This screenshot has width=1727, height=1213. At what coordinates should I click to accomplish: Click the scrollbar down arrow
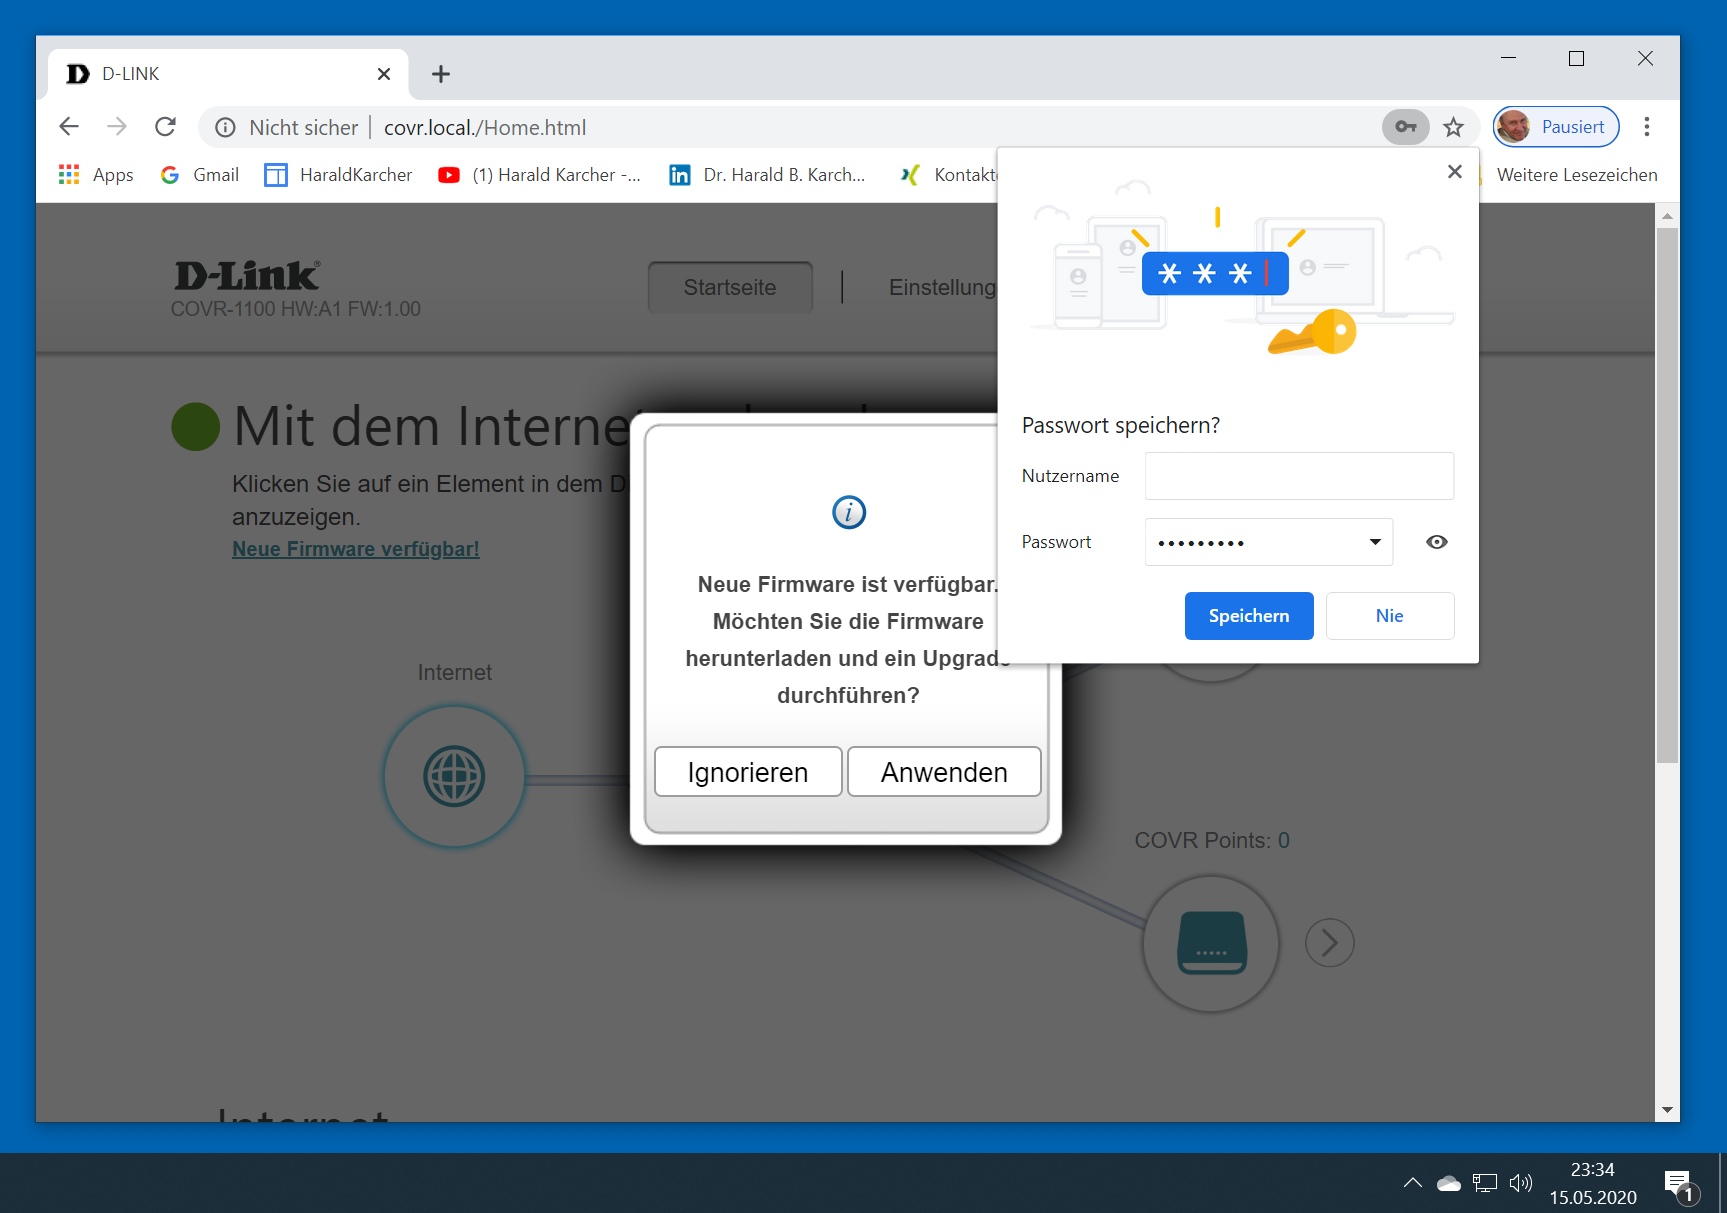1667,1110
